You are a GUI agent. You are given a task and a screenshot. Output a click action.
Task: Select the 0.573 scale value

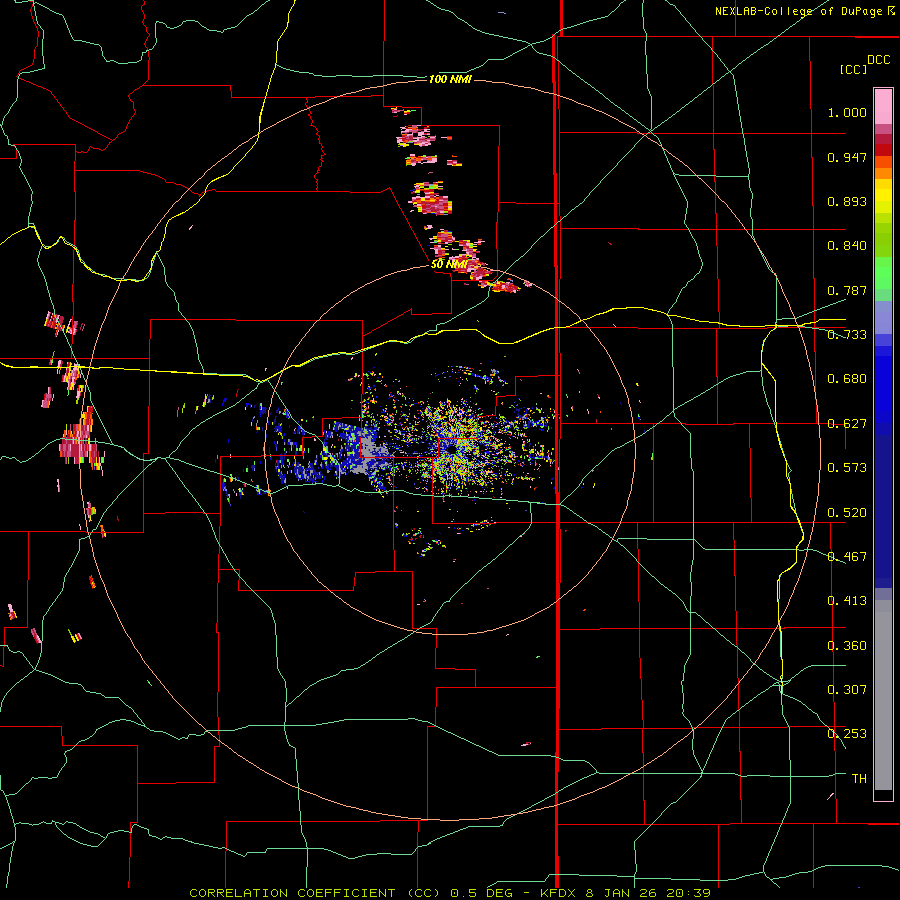(x=847, y=468)
